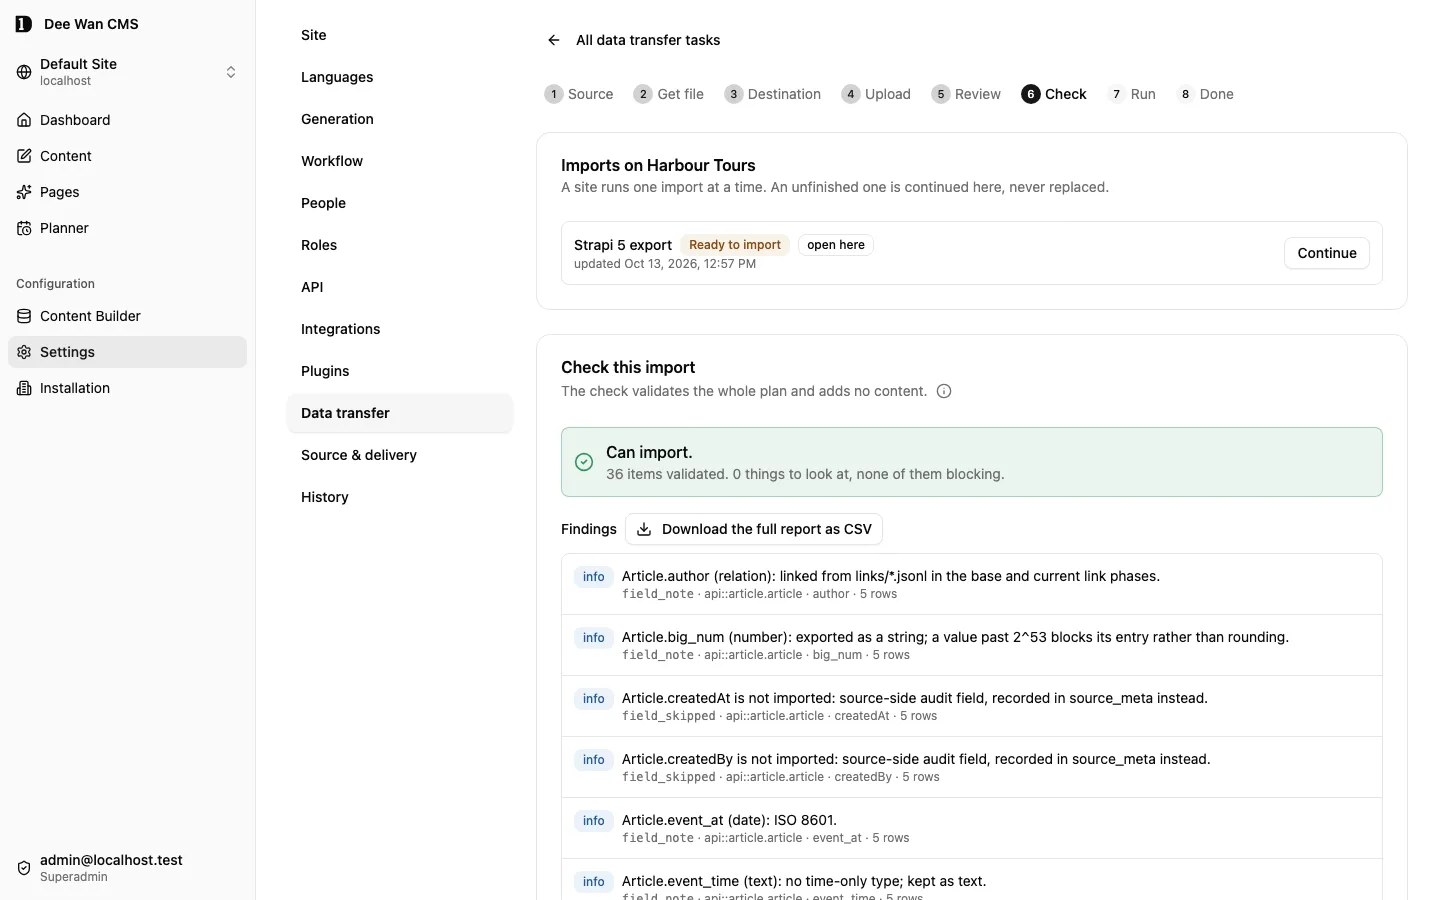Click the Content Builder database icon
The height and width of the screenshot is (900, 1440).
tap(24, 316)
